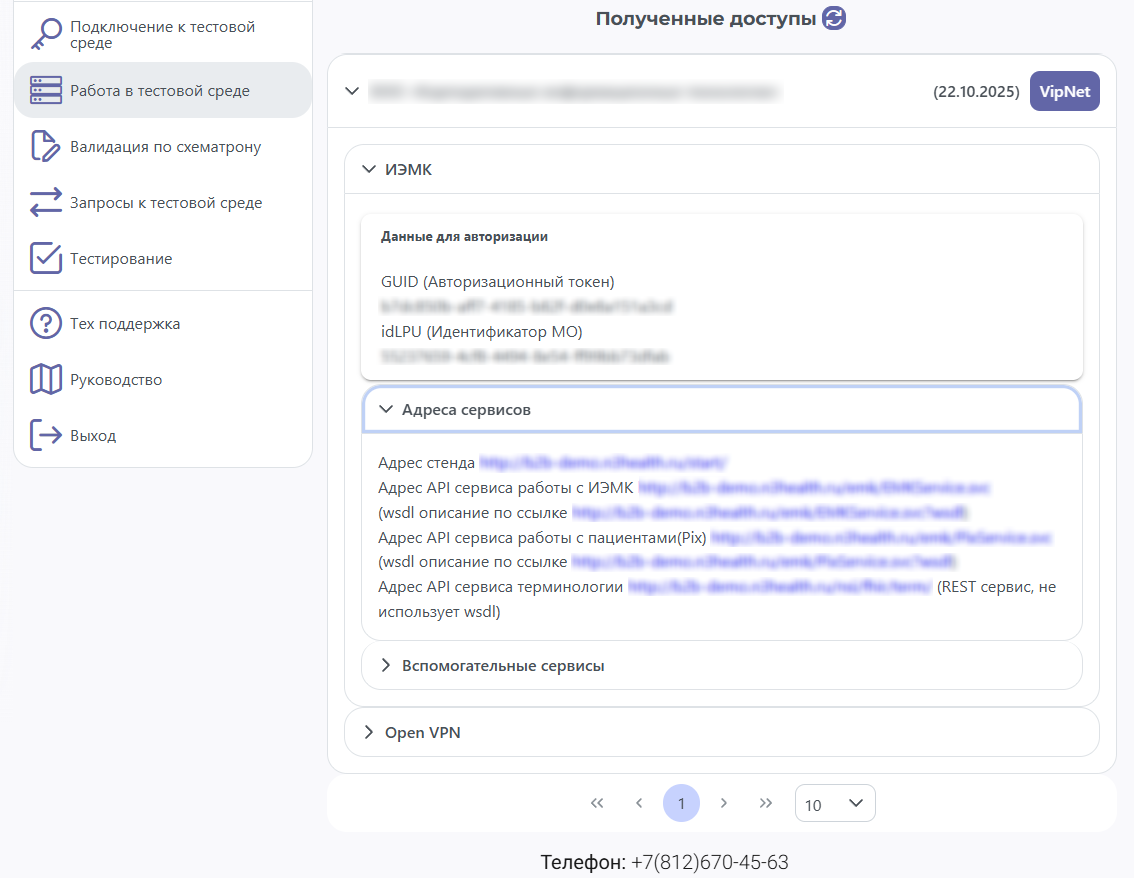Screen dimensions: 1134x878
Task: Open wsdl description link for Pix service
Action: point(764,562)
